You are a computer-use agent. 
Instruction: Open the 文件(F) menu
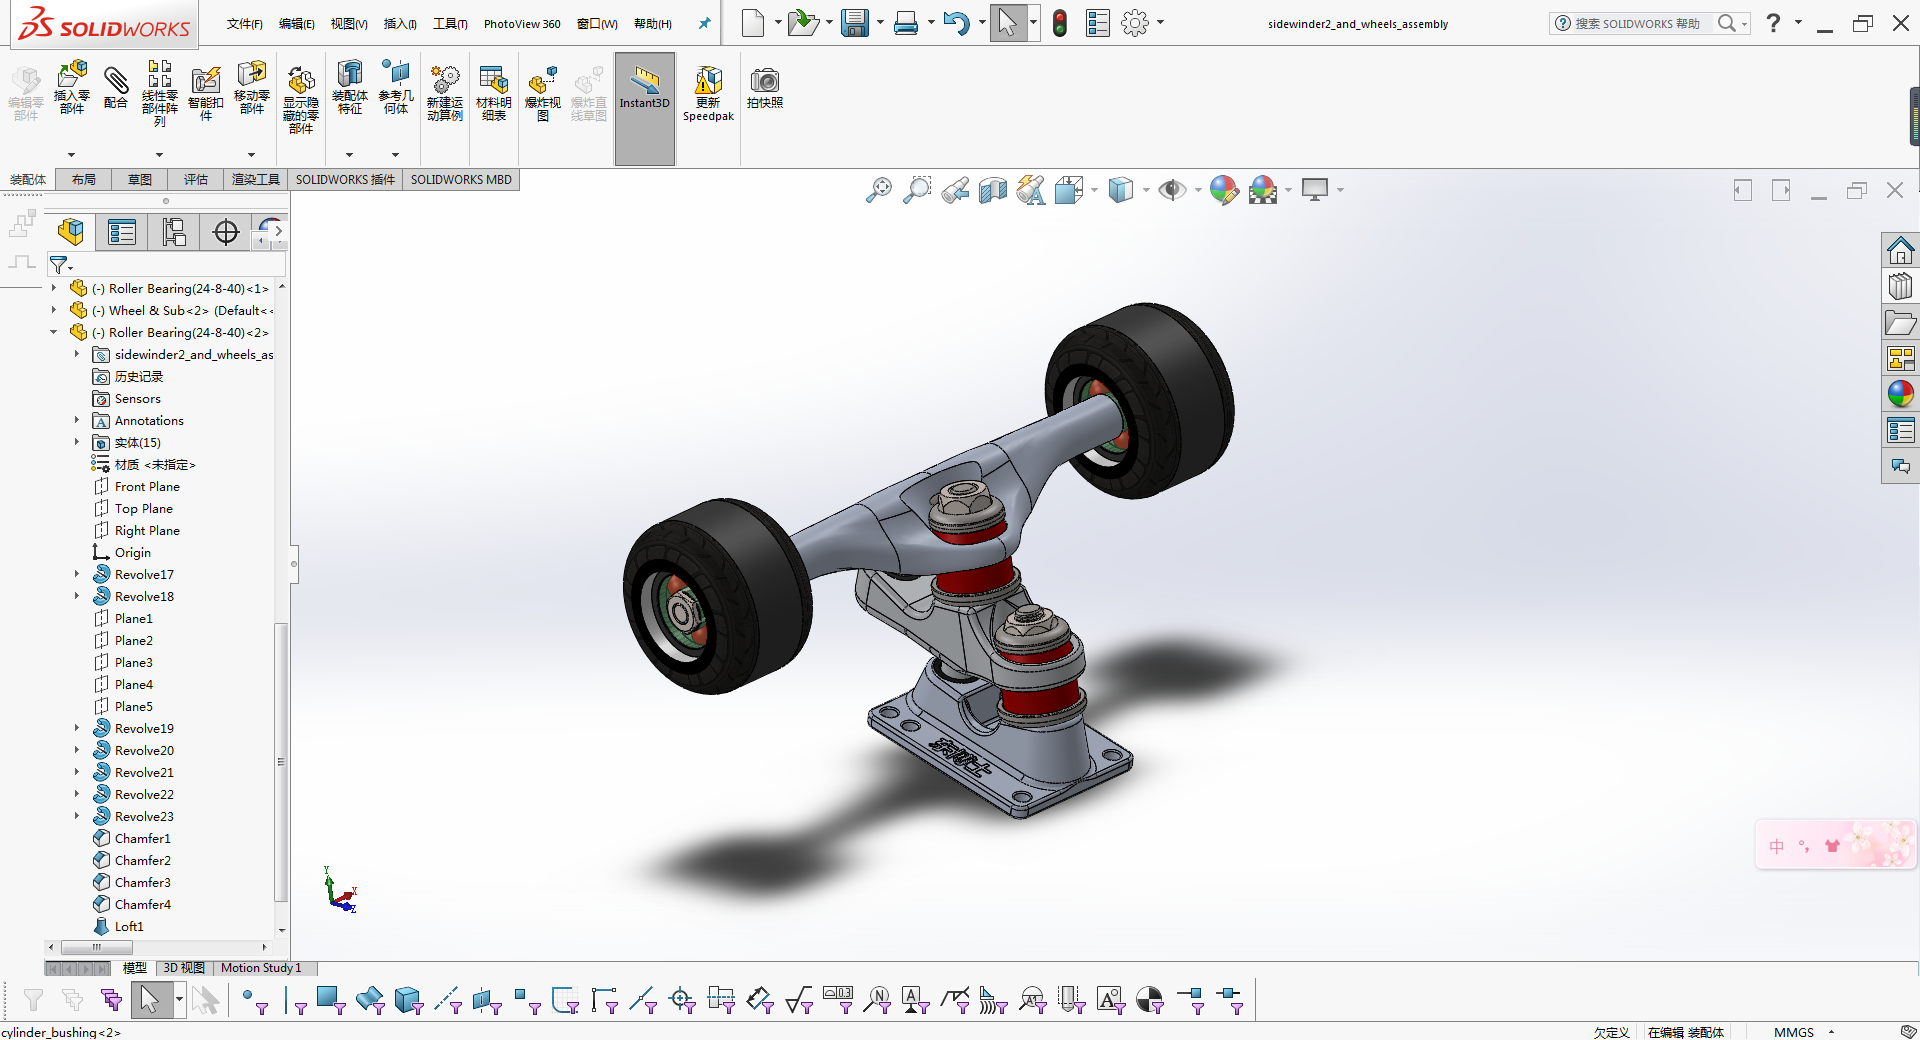(245, 24)
